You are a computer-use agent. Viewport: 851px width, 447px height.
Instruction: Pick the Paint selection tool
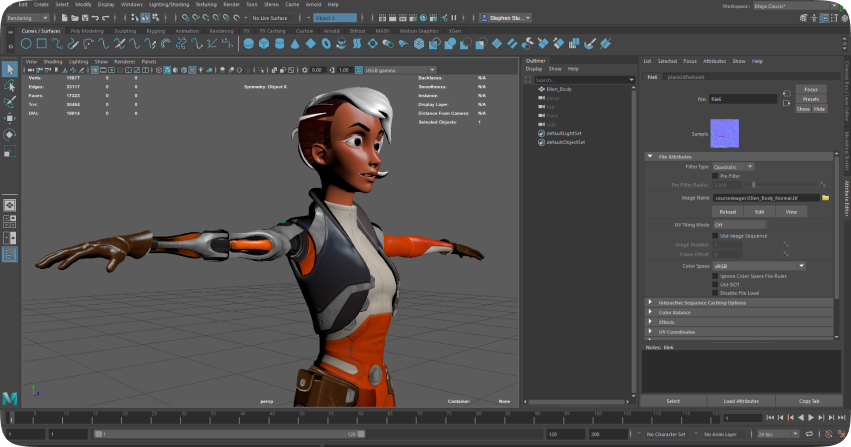(x=10, y=102)
